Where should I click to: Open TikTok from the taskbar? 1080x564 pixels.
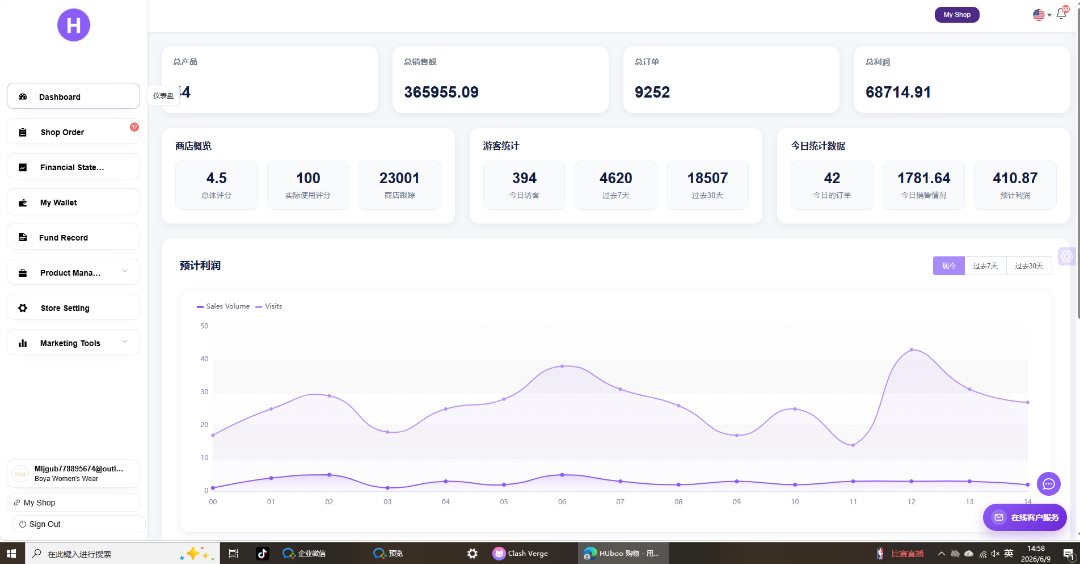tap(262, 553)
